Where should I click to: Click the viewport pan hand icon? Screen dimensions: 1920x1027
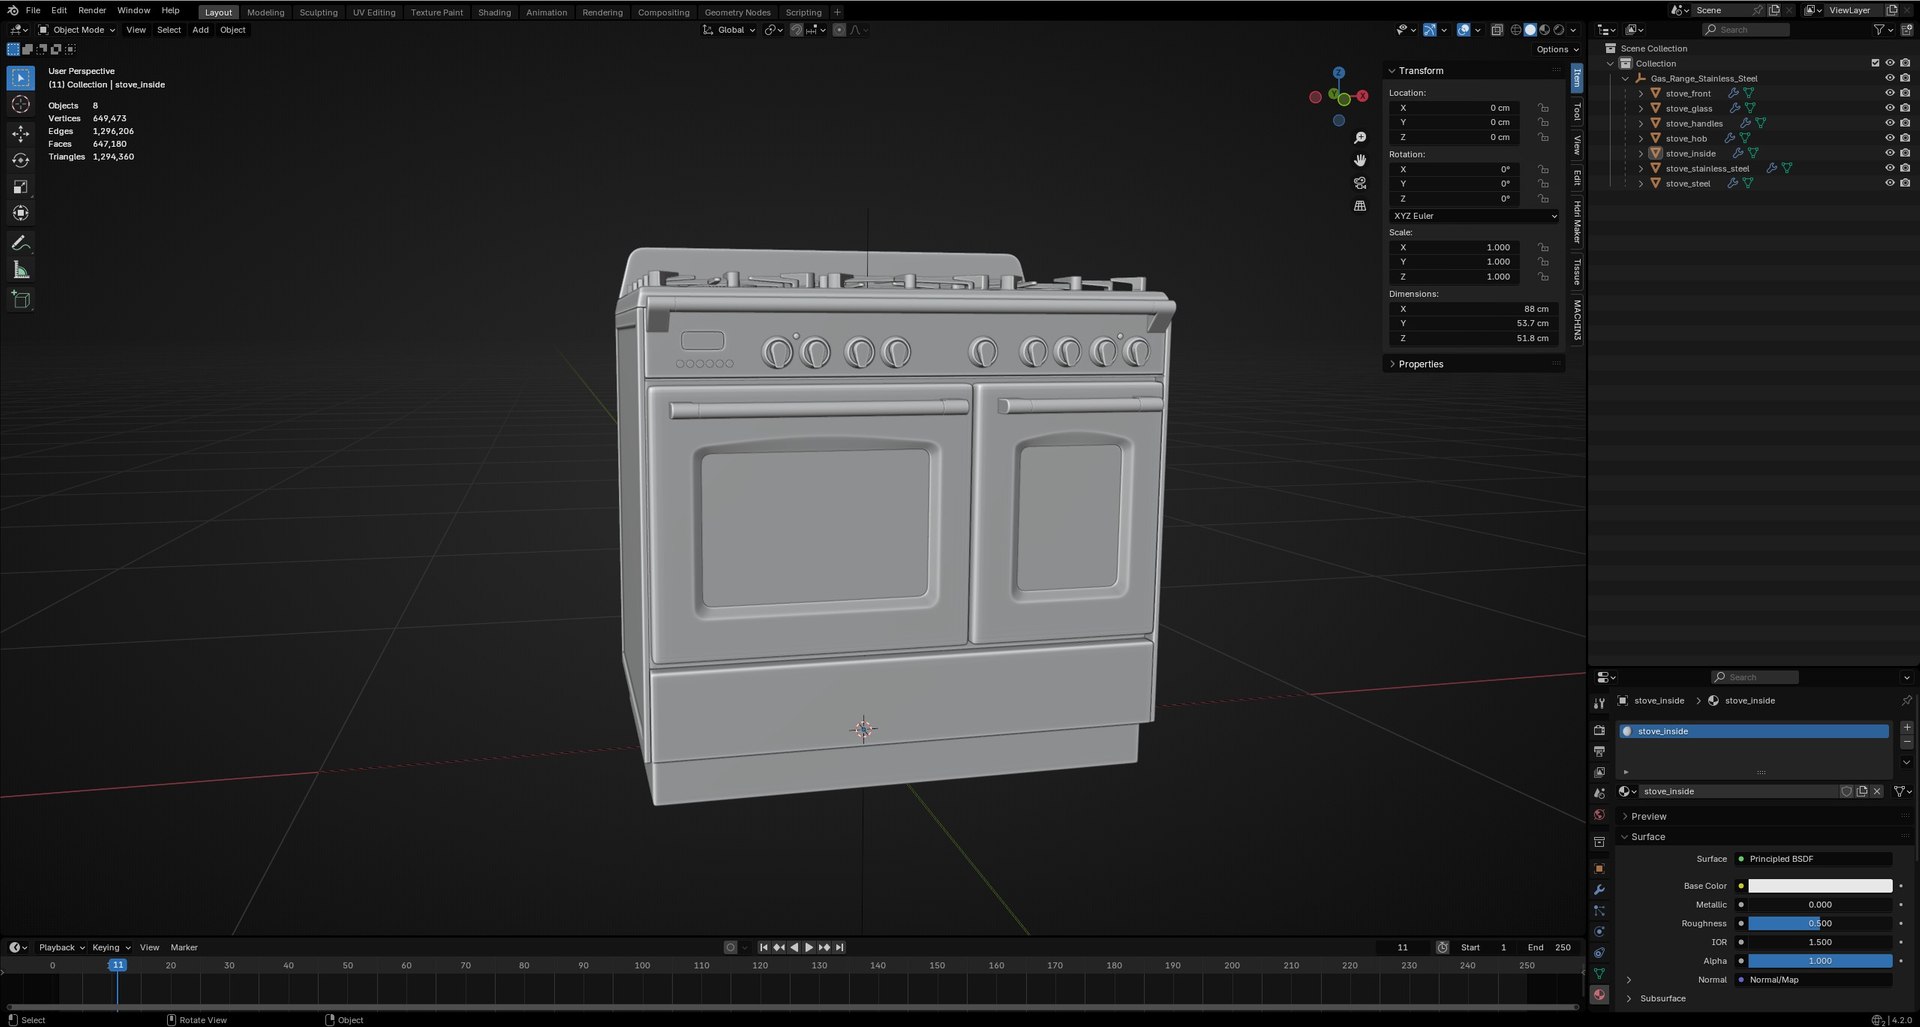tap(1360, 160)
